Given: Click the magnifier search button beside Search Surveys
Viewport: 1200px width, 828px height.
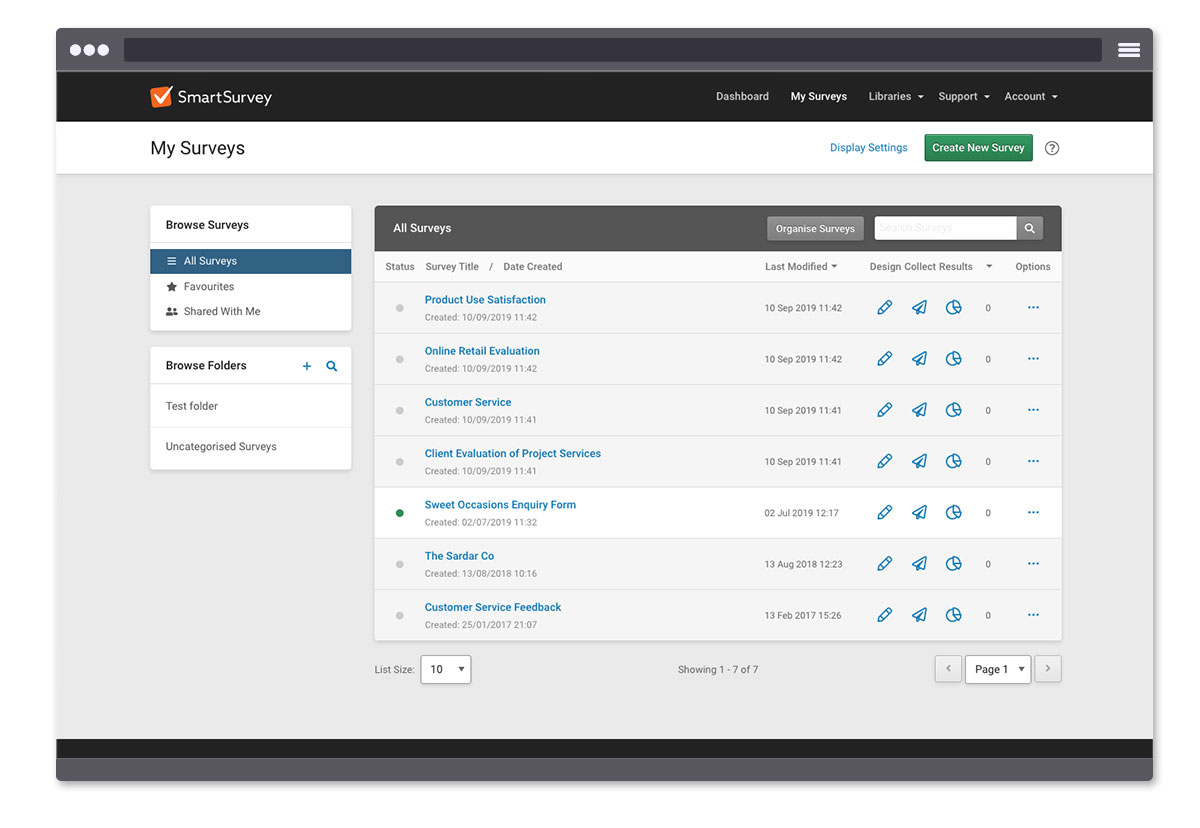Looking at the screenshot, I should pos(1030,228).
